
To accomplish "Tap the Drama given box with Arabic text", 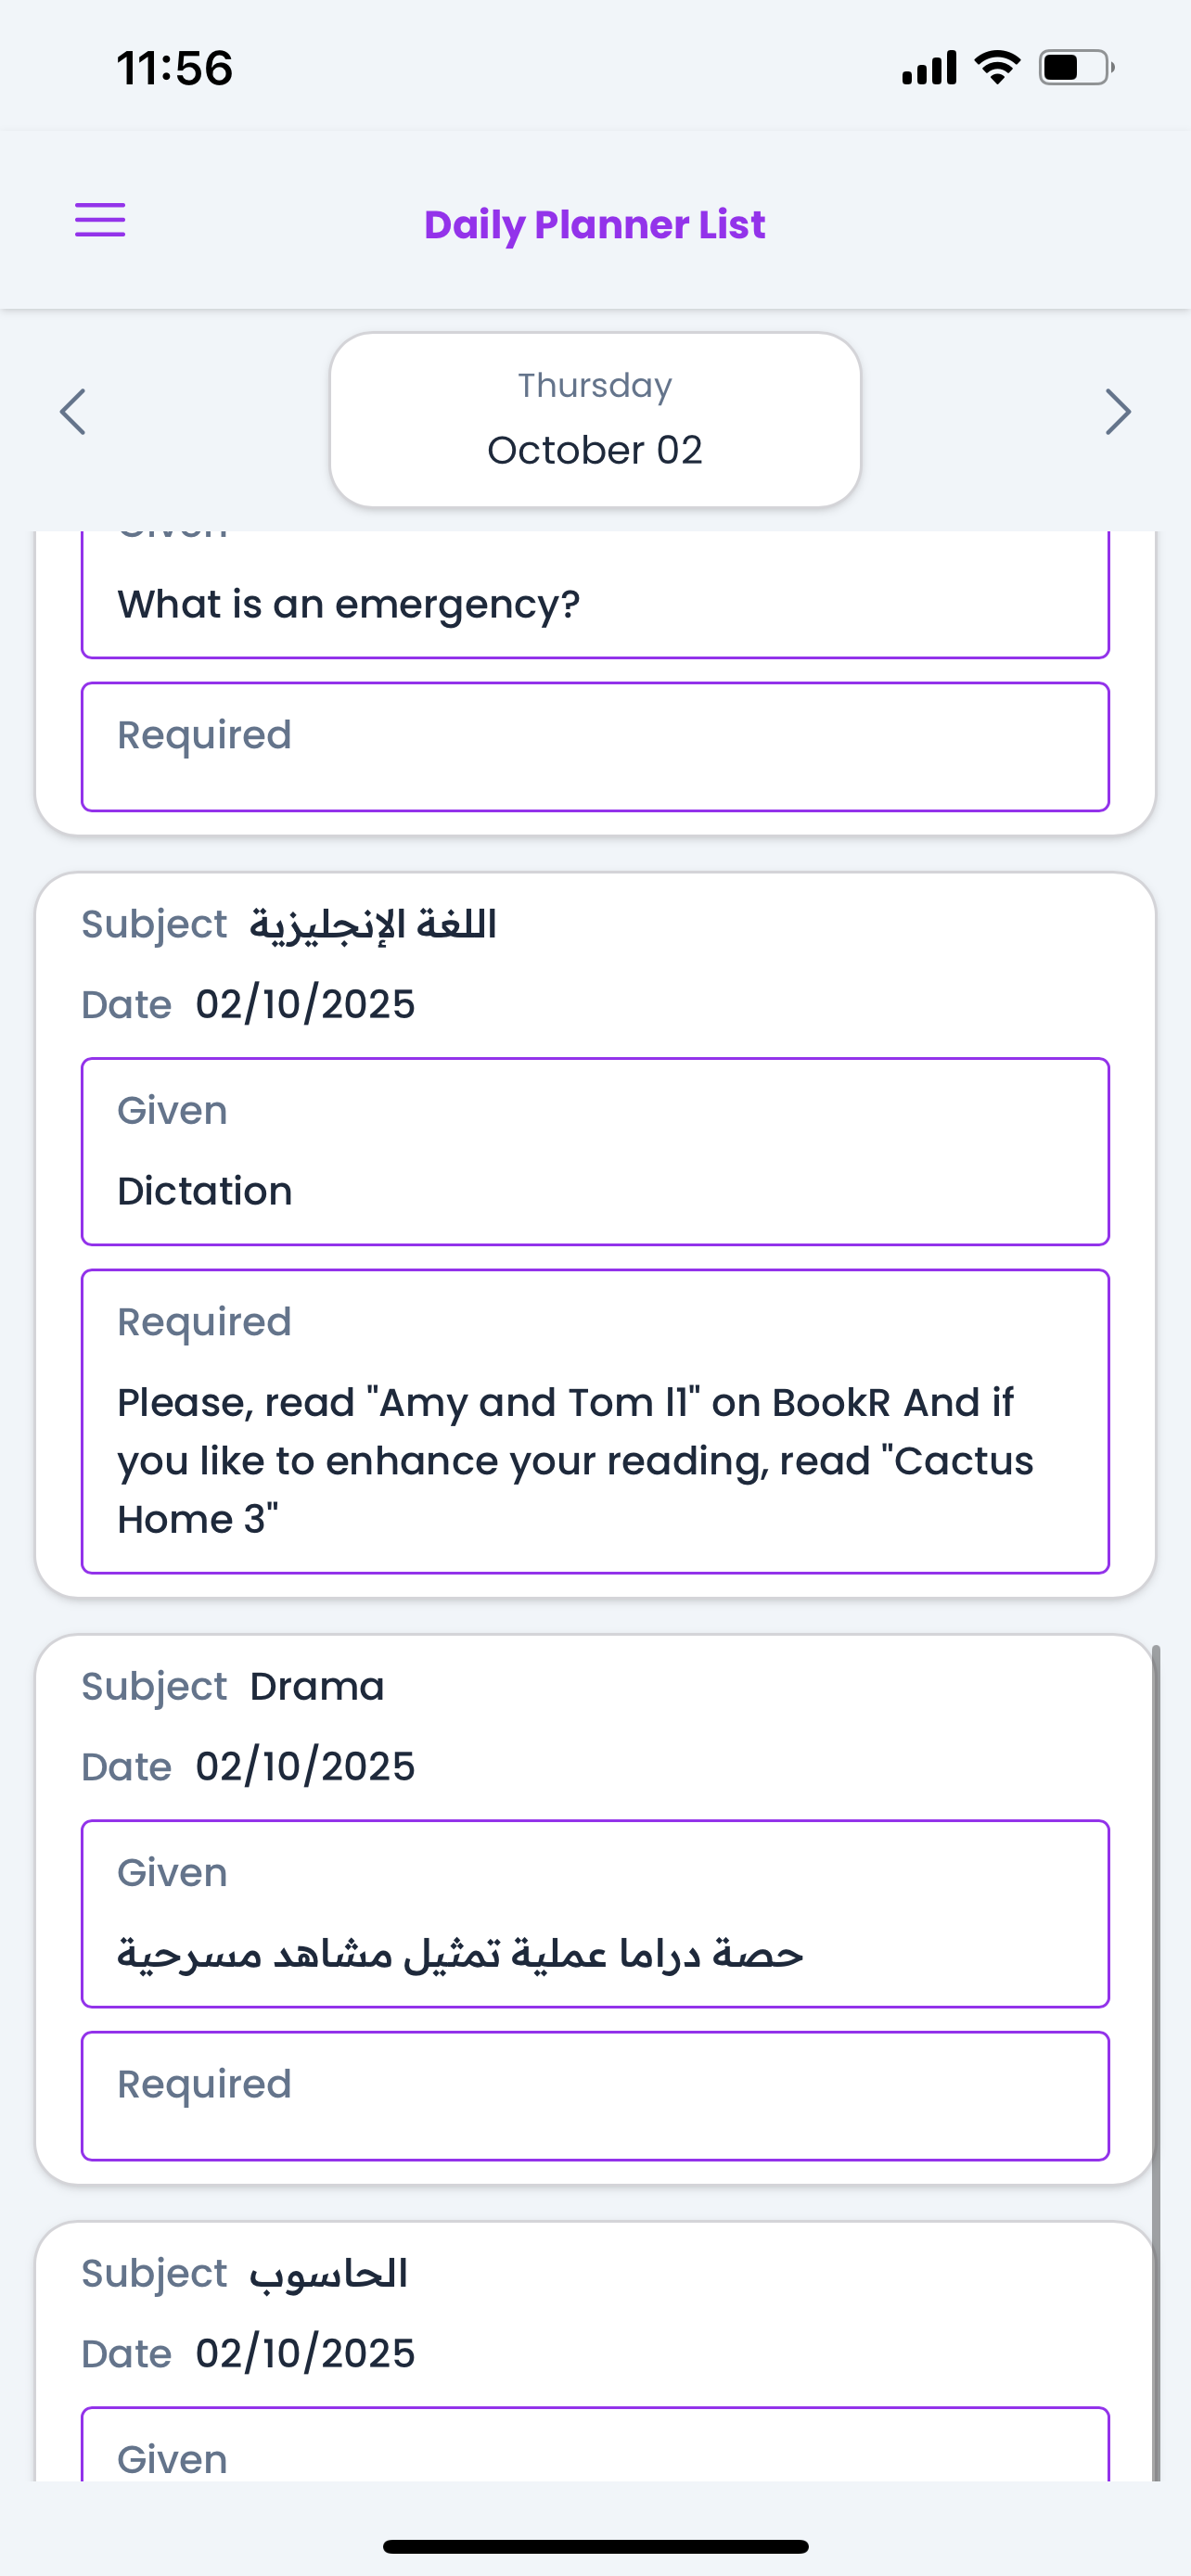I will click(x=595, y=1913).
